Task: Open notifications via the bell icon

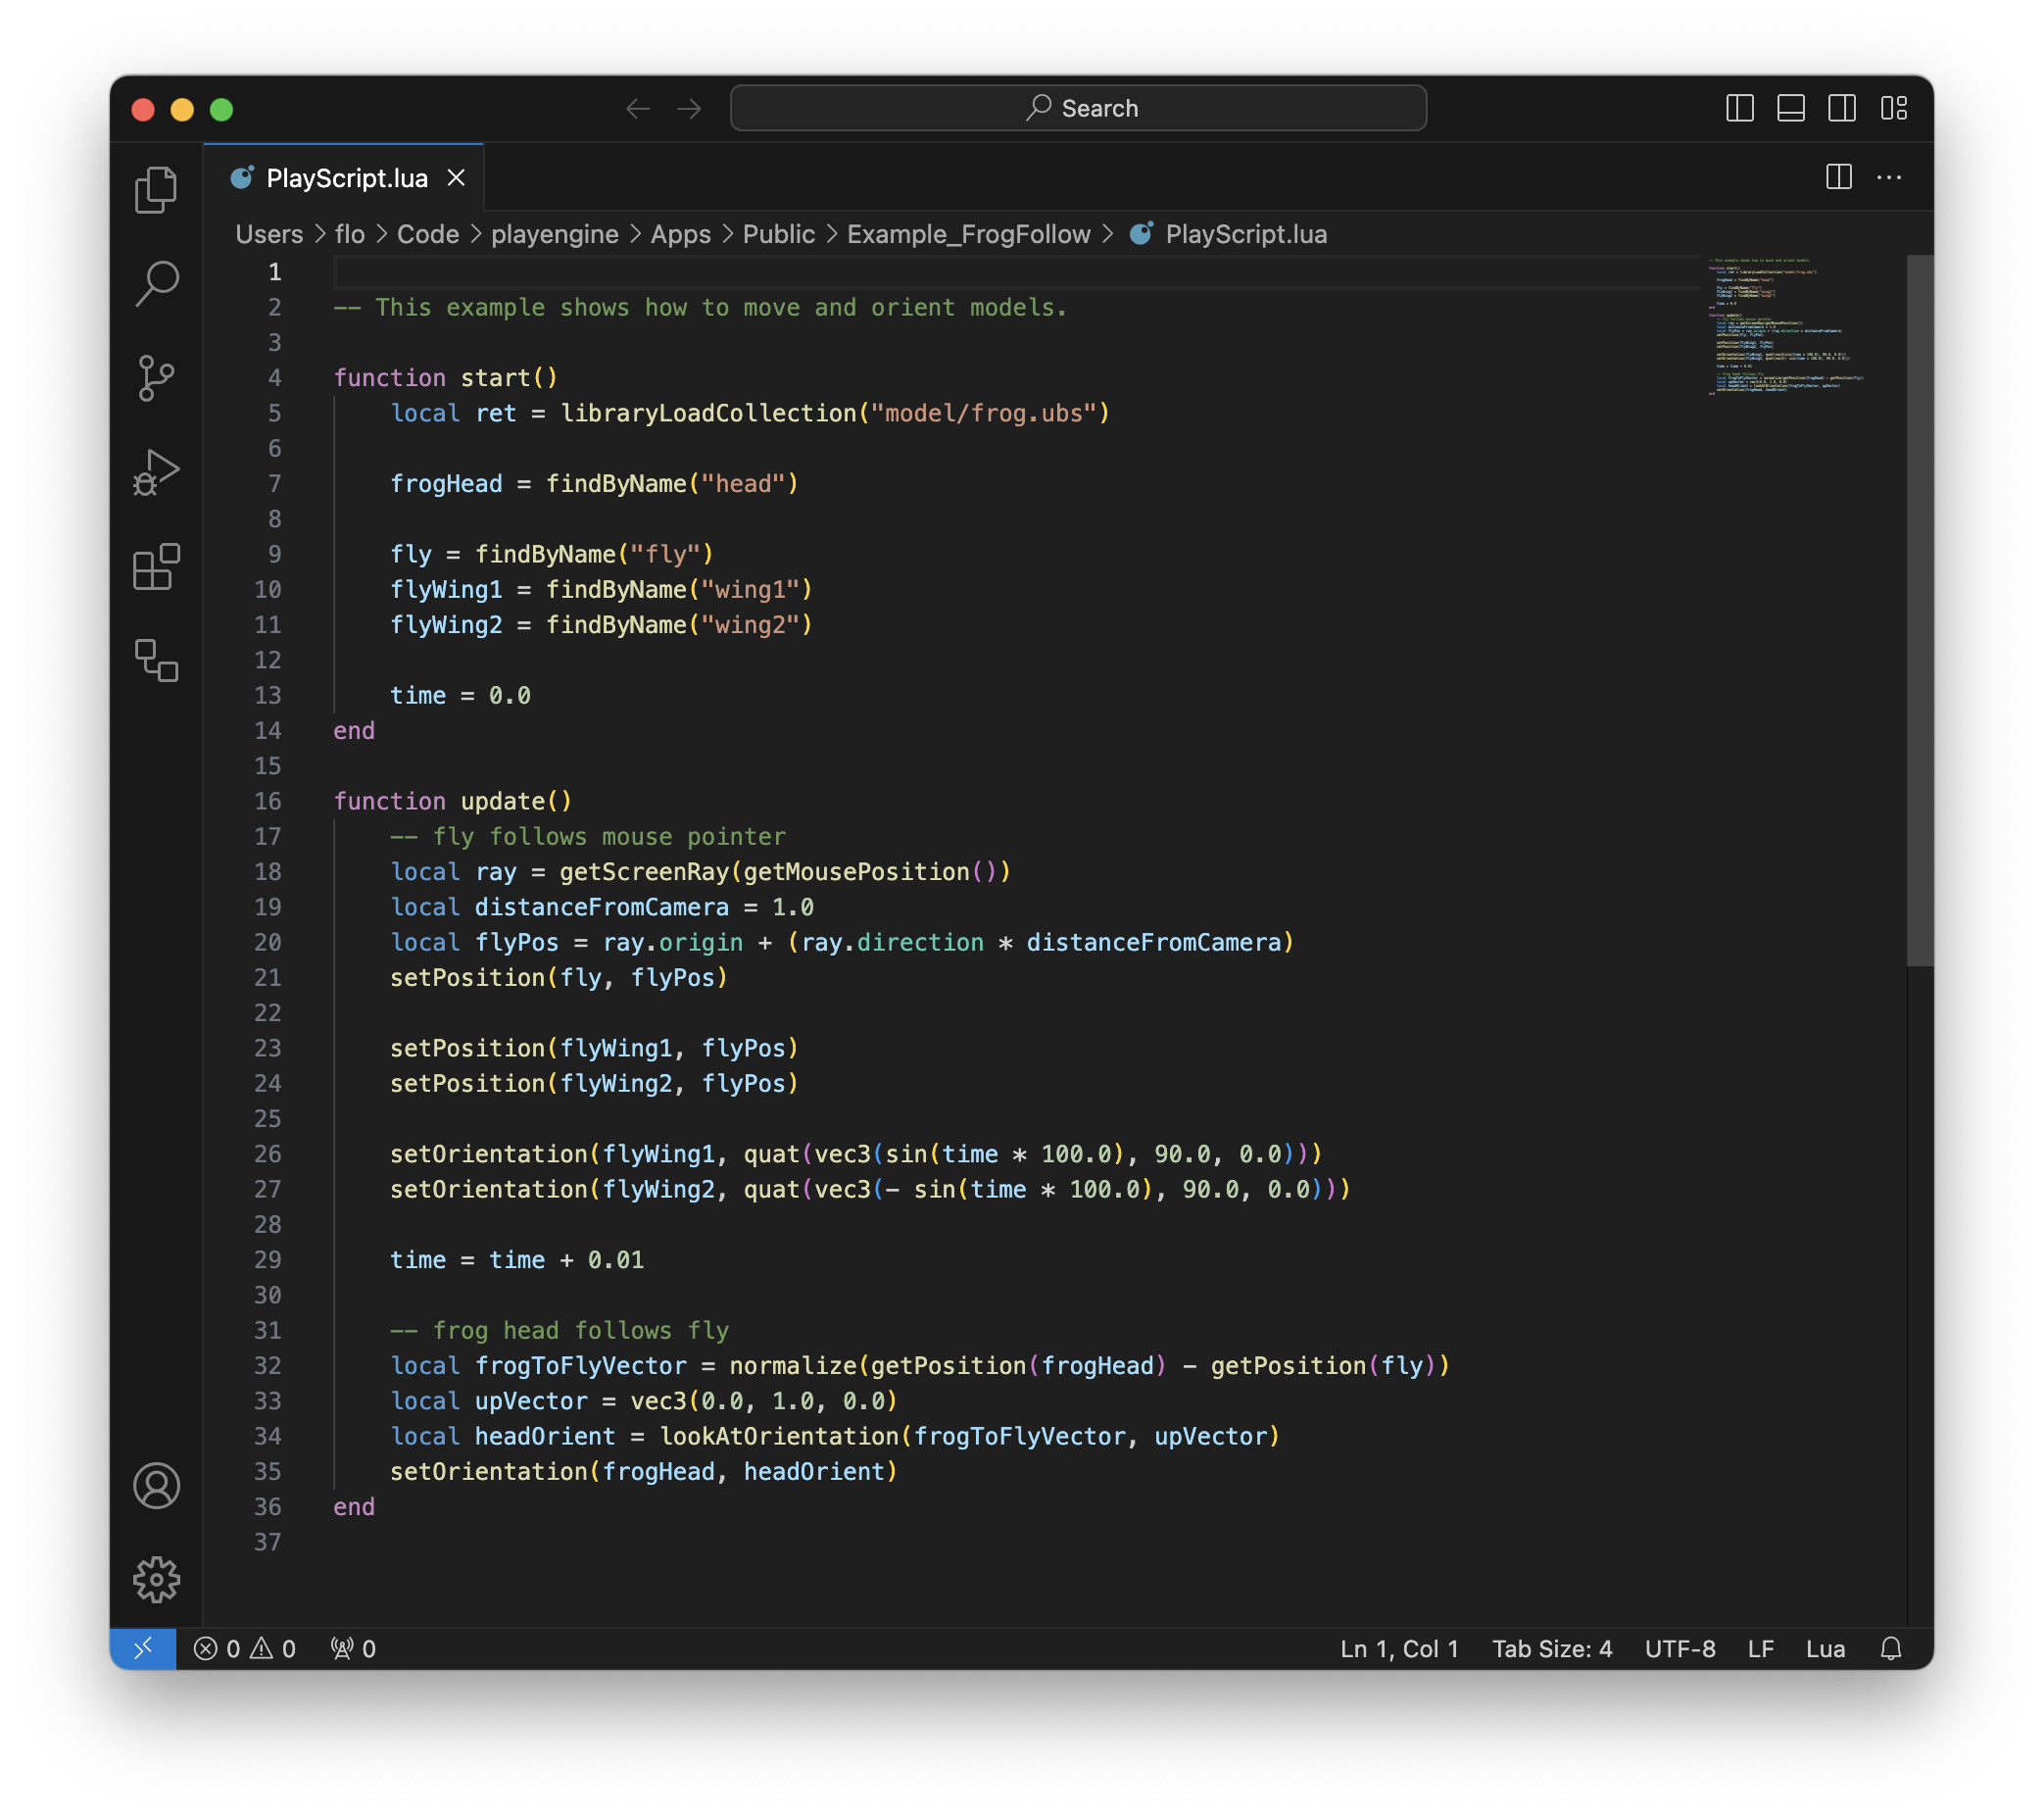Action: point(1891,1649)
